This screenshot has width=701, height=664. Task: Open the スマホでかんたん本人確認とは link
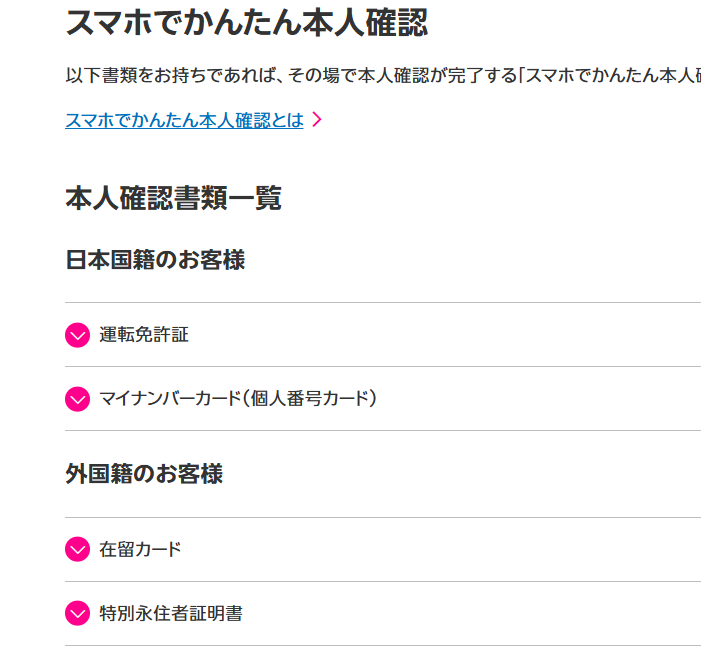184,120
